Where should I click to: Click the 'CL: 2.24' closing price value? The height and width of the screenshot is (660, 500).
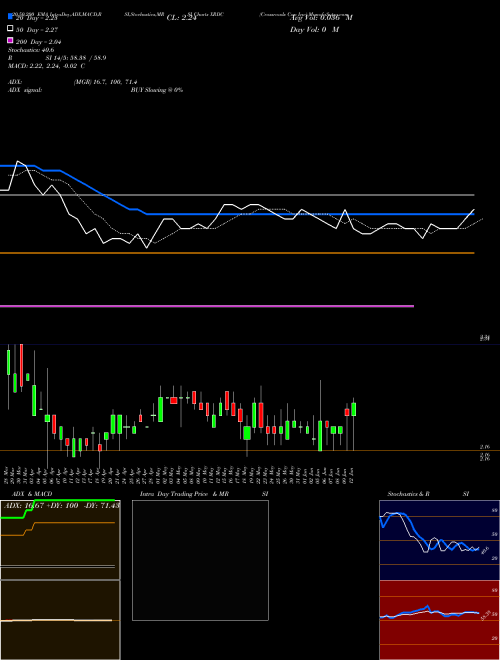click(182, 18)
